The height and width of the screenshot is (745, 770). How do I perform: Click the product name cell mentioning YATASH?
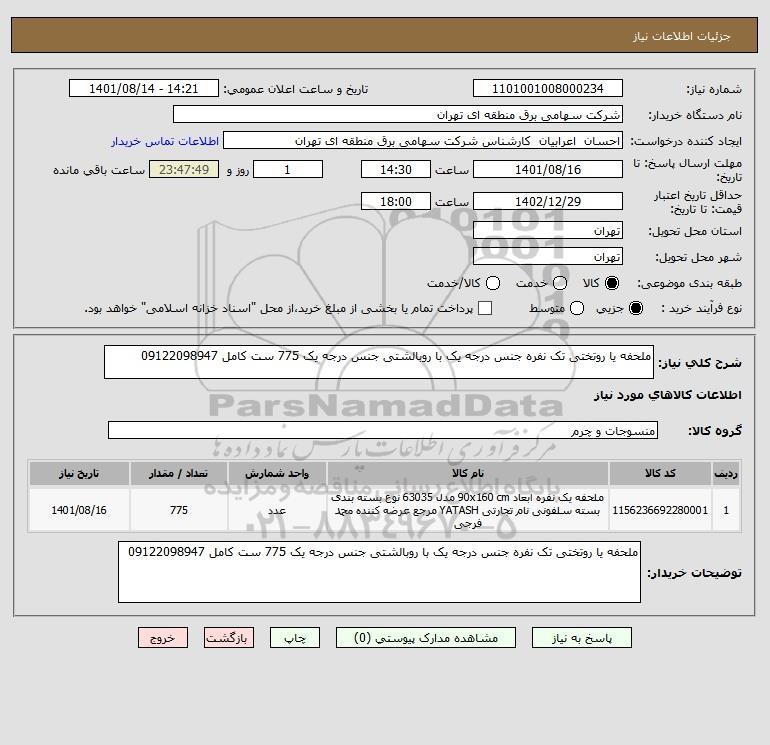pos(468,510)
